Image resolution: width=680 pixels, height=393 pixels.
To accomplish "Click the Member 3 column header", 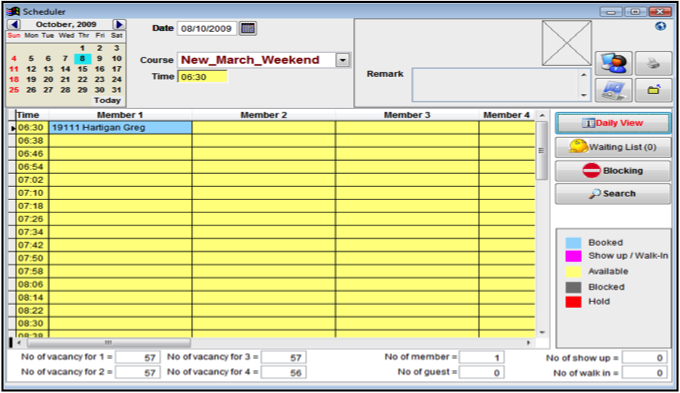I will pyautogui.click(x=407, y=115).
